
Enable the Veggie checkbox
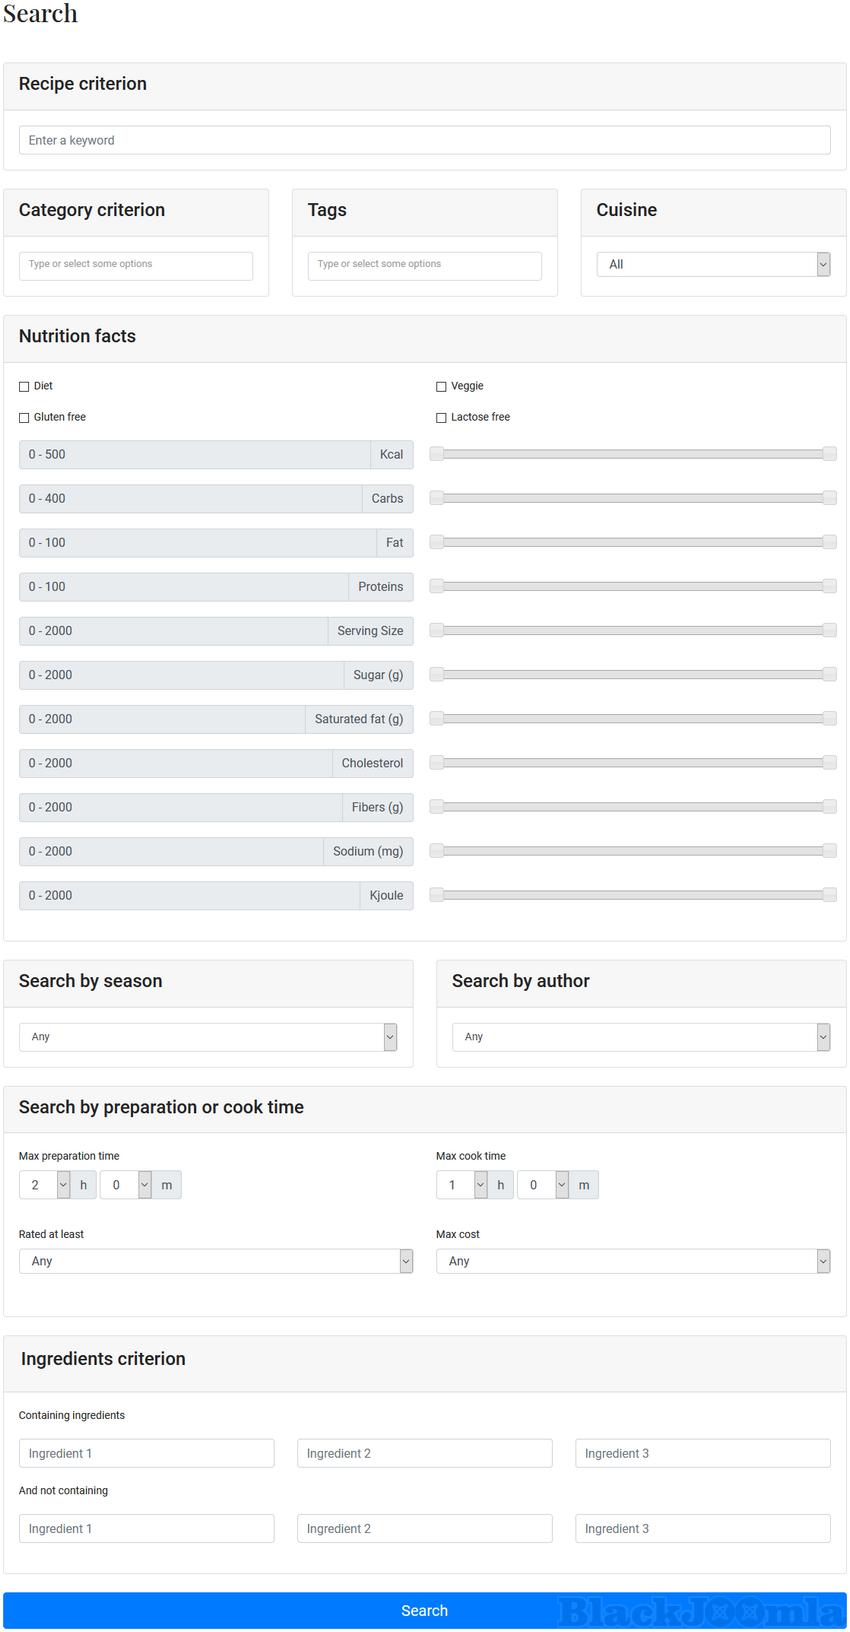coord(441,387)
